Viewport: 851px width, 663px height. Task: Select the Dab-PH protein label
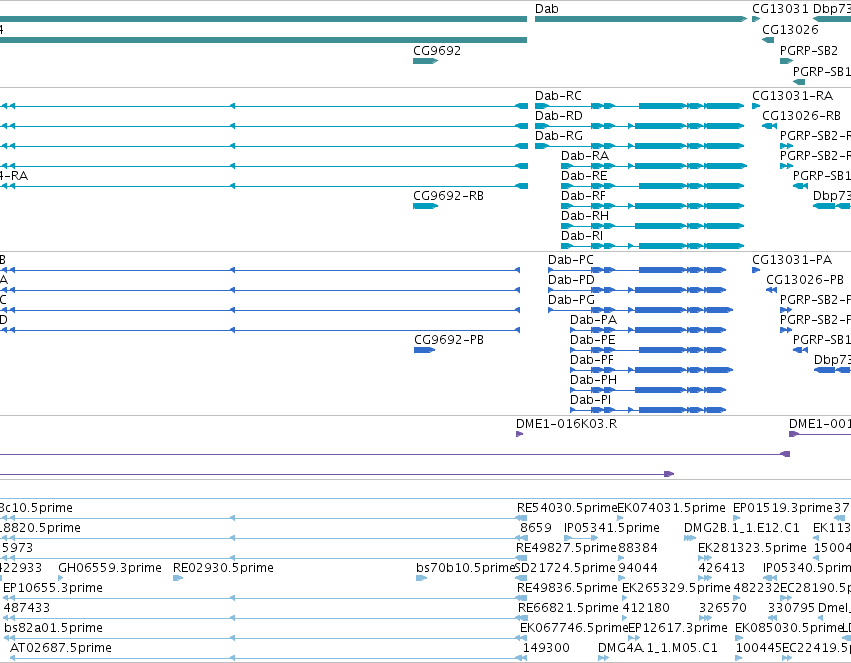[593, 380]
